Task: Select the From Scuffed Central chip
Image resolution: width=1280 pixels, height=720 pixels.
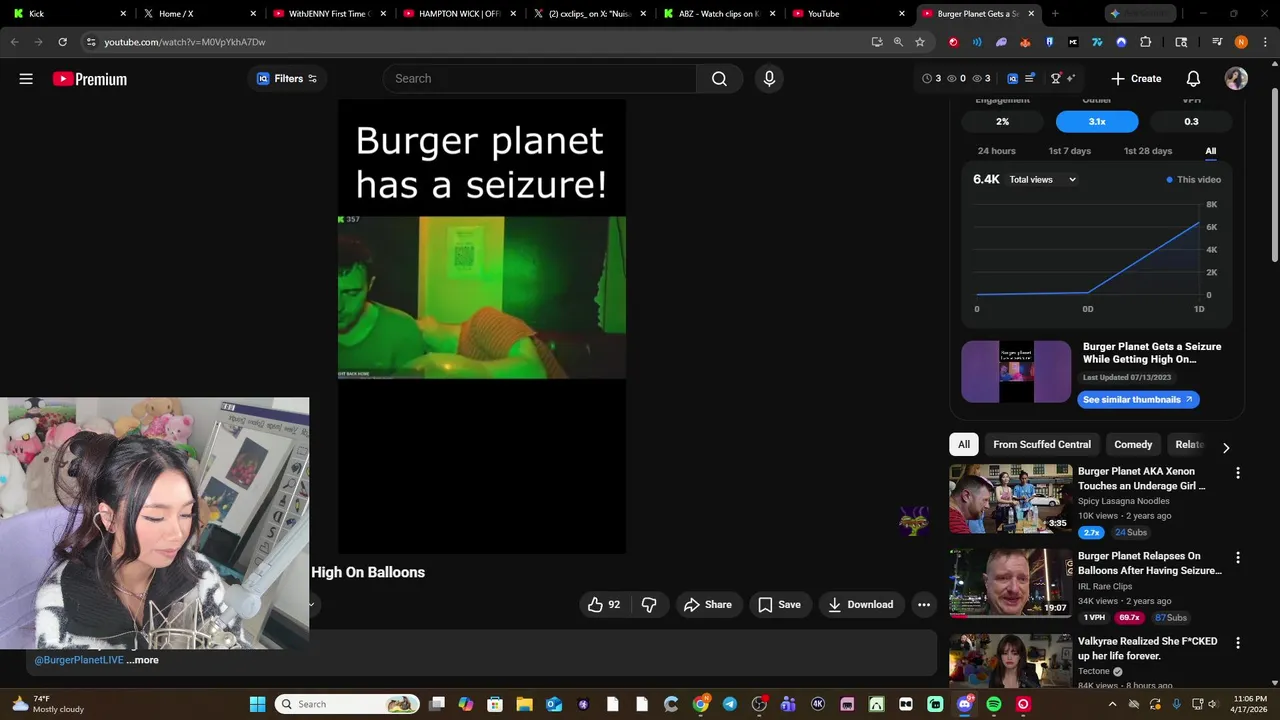Action: click(1041, 445)
